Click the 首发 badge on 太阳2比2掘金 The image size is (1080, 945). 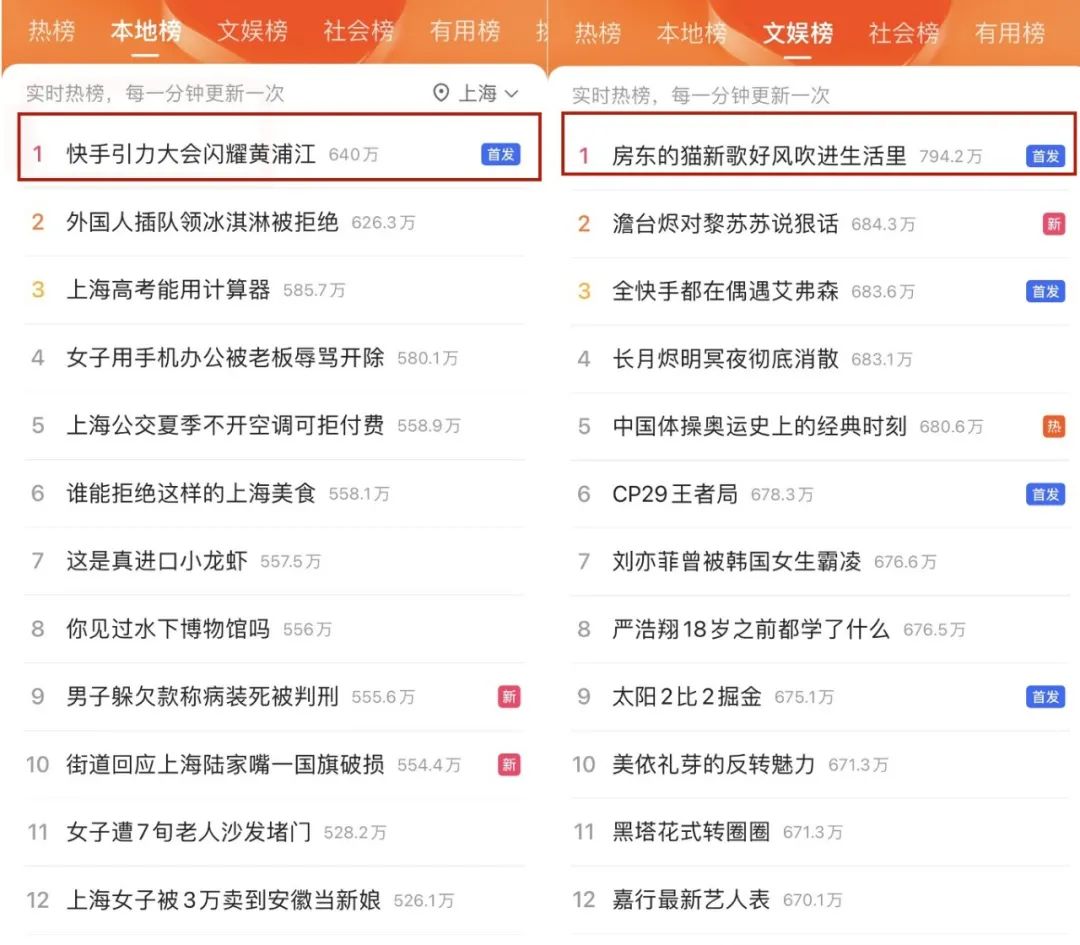1044,697
